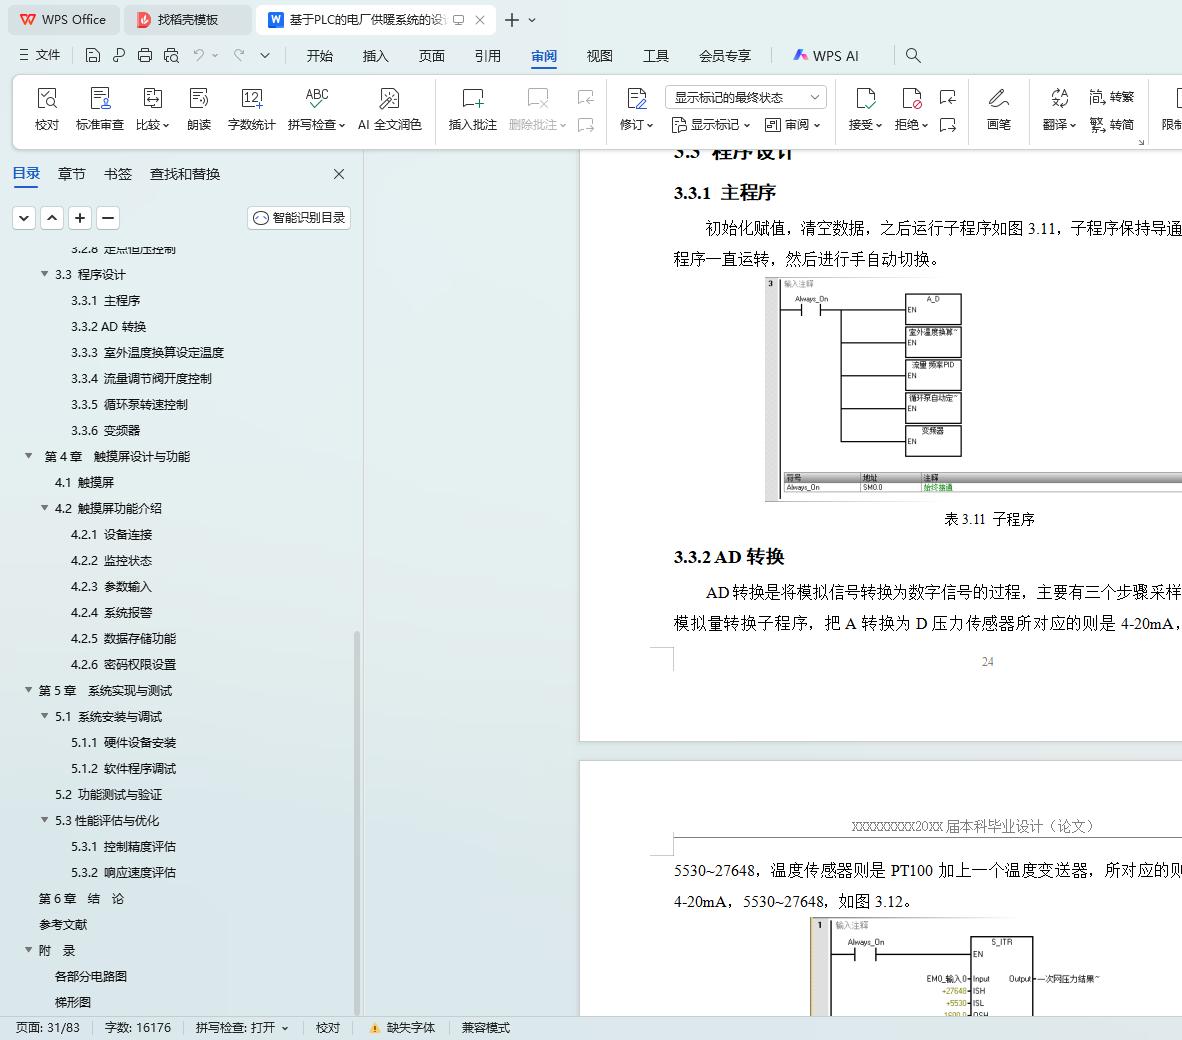Close the navigation pane with X

pos(339,174)
